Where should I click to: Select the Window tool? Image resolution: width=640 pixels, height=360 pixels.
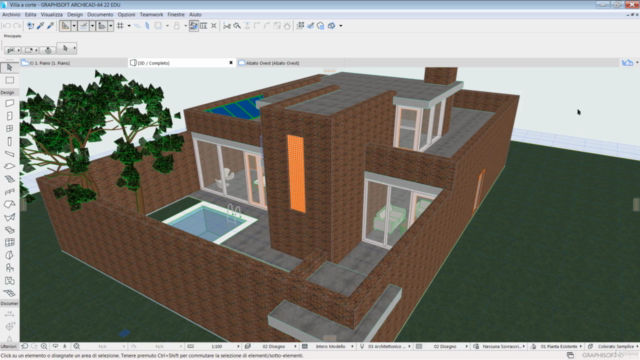(9, 129)
